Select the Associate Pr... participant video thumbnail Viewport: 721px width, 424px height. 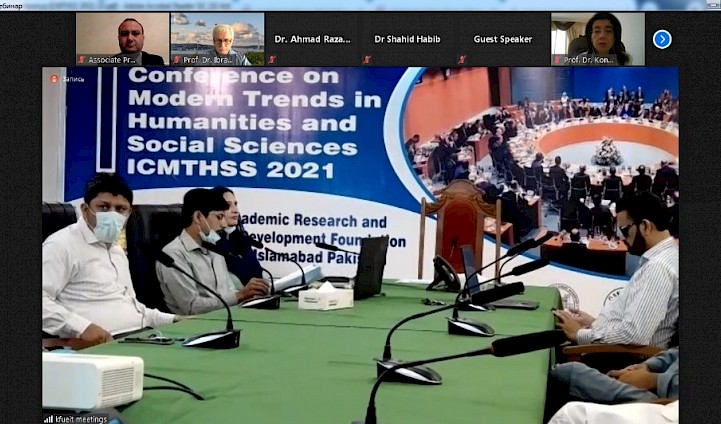[x=122, y=39]
